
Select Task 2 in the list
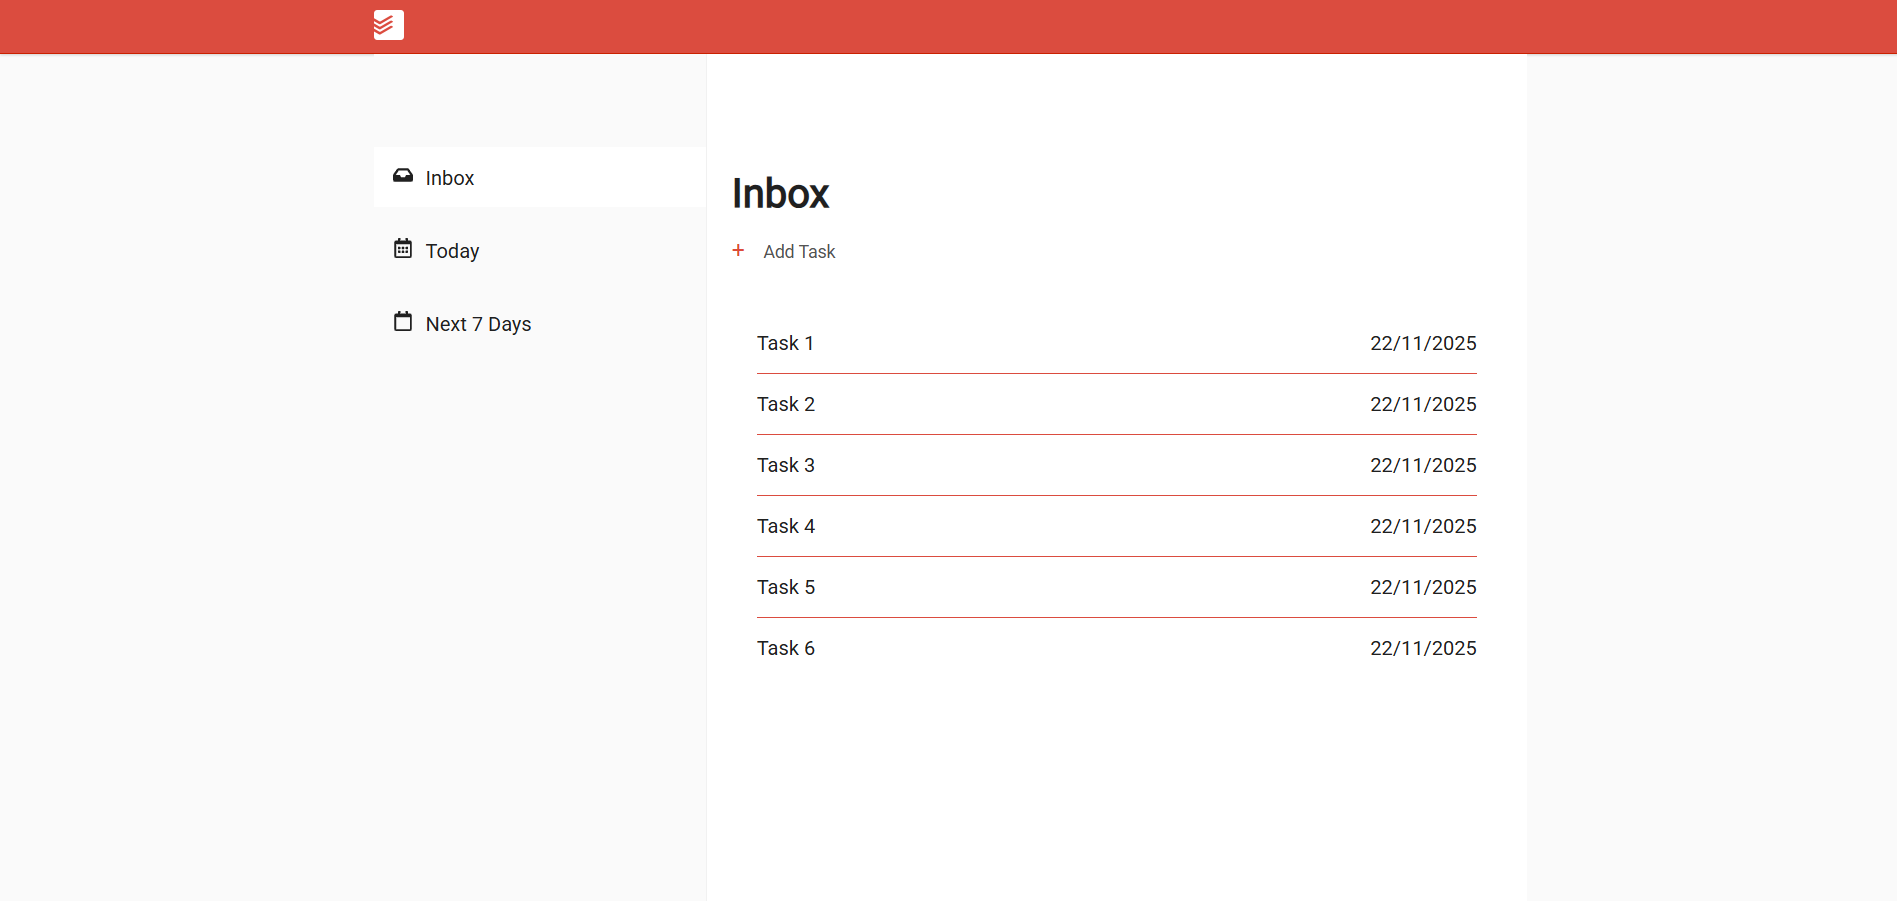point(786,404)
